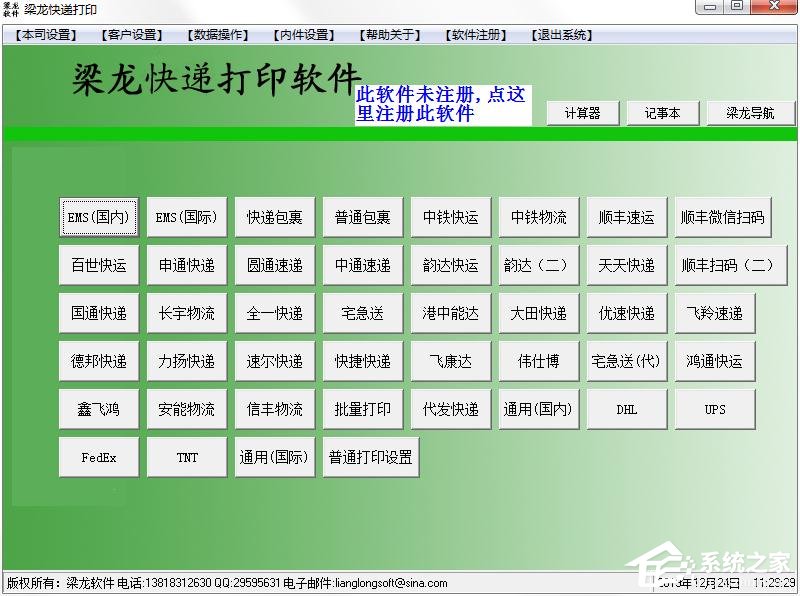The height and width of the screenshot is (596, 800).
Task: Choose 申通快递 courier
Action: point(187,265)
